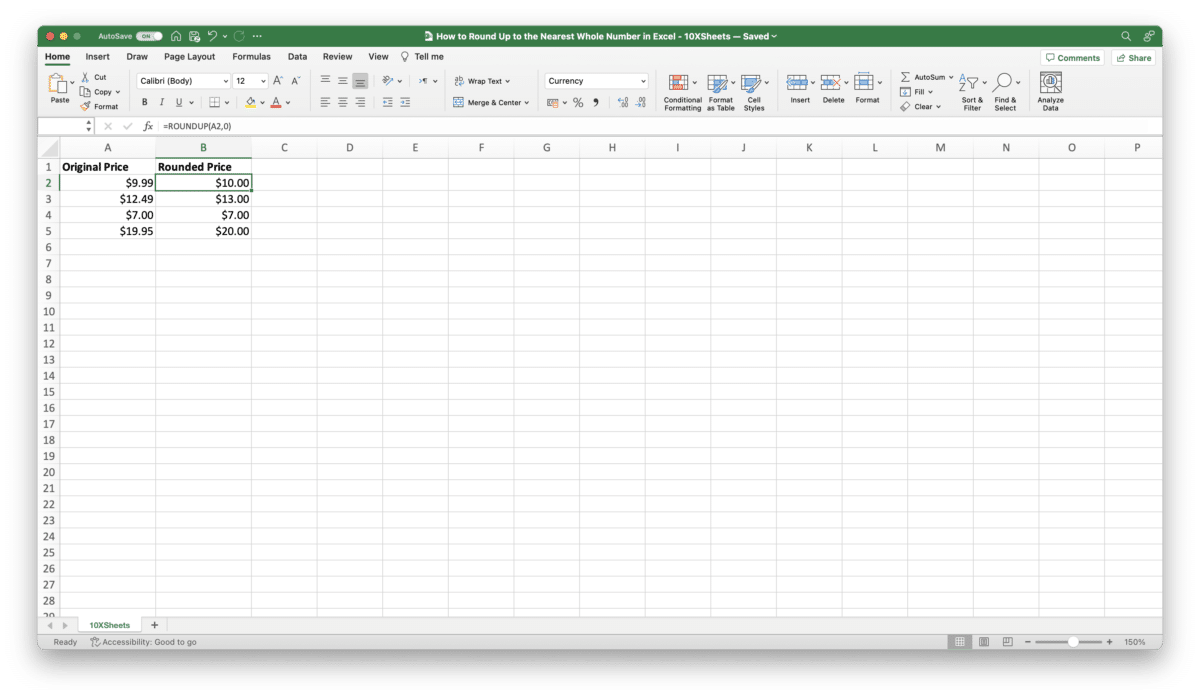The width and height of the screenshot is (1200, 699).
Task: Apply Percent Style formatting
Action: (x=578, y=102)
